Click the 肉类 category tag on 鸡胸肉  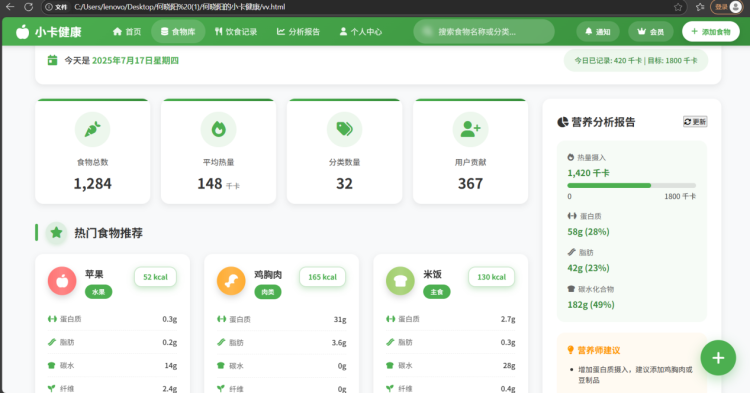point(267,292)
